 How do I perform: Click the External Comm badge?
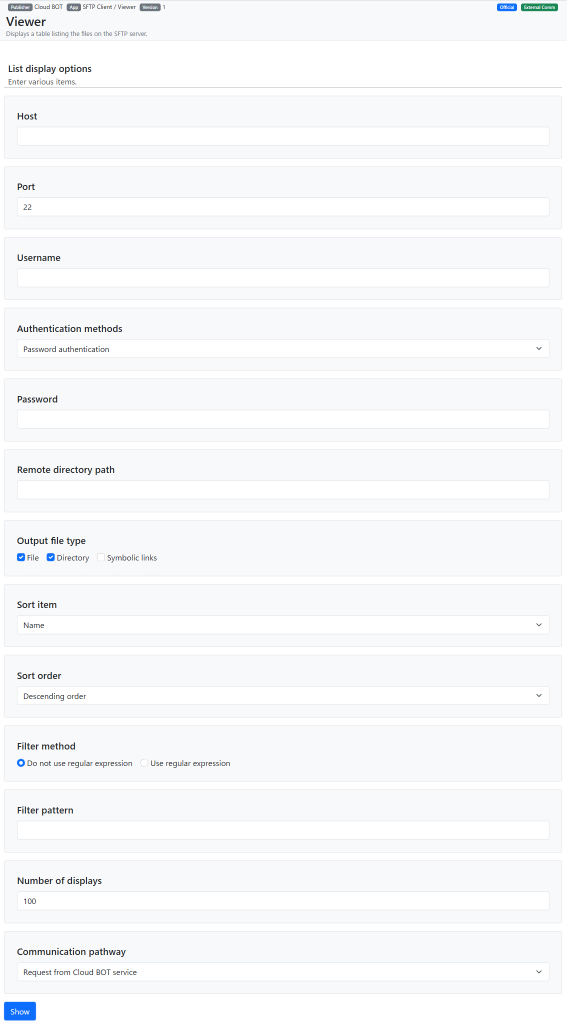click(540, 7)
